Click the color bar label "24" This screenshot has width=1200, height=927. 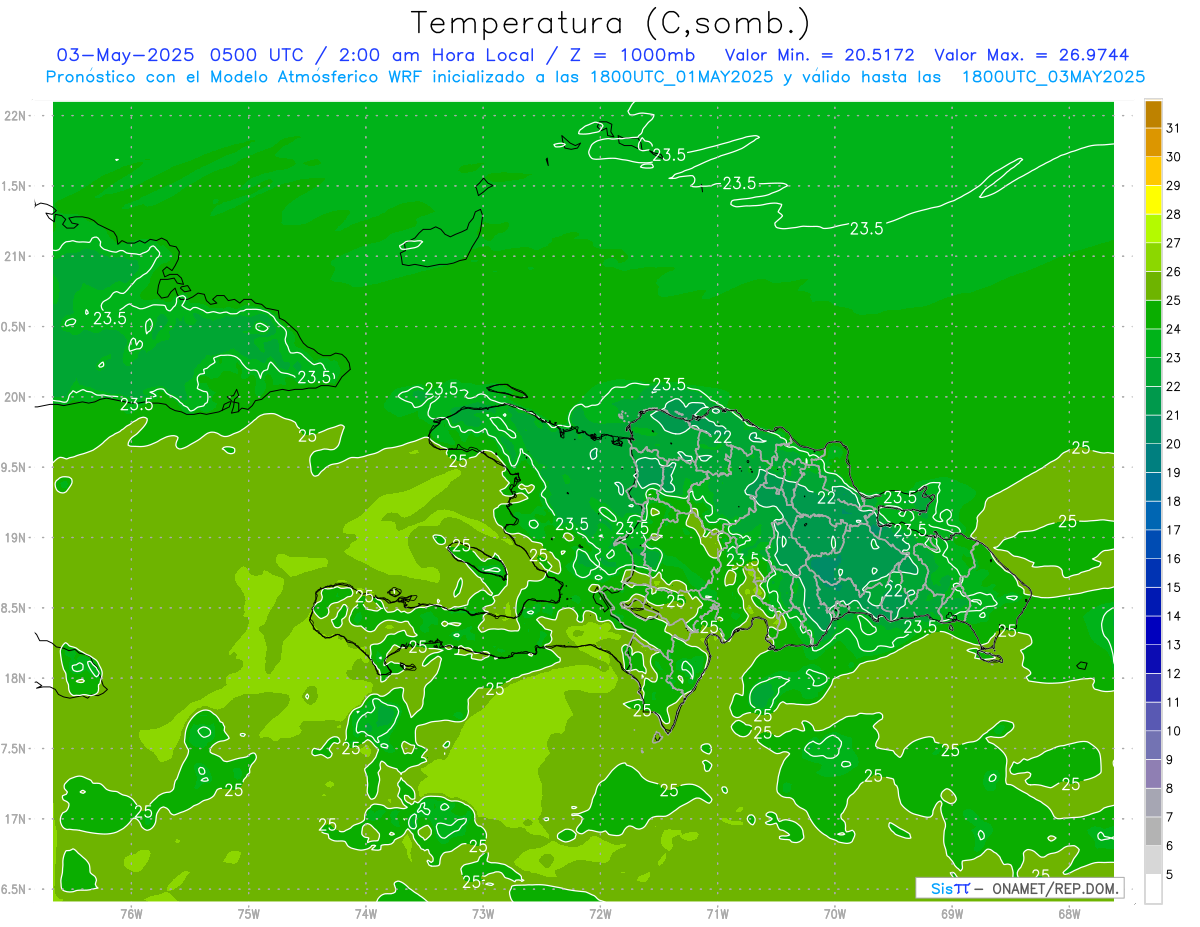[1173, 329]
